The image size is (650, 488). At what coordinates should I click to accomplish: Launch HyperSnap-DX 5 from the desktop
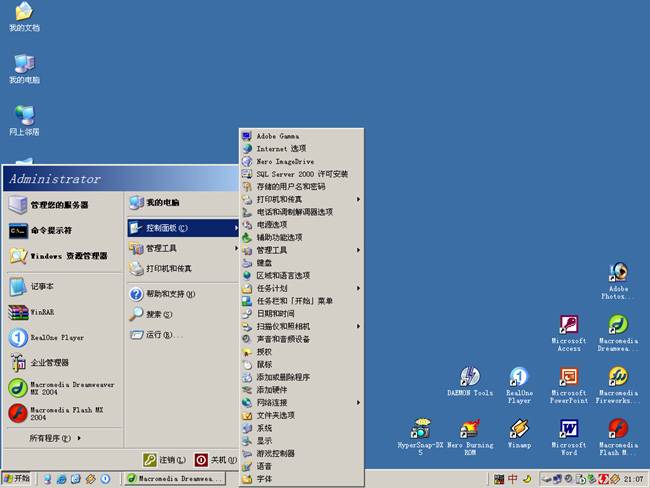click(420, 428)
